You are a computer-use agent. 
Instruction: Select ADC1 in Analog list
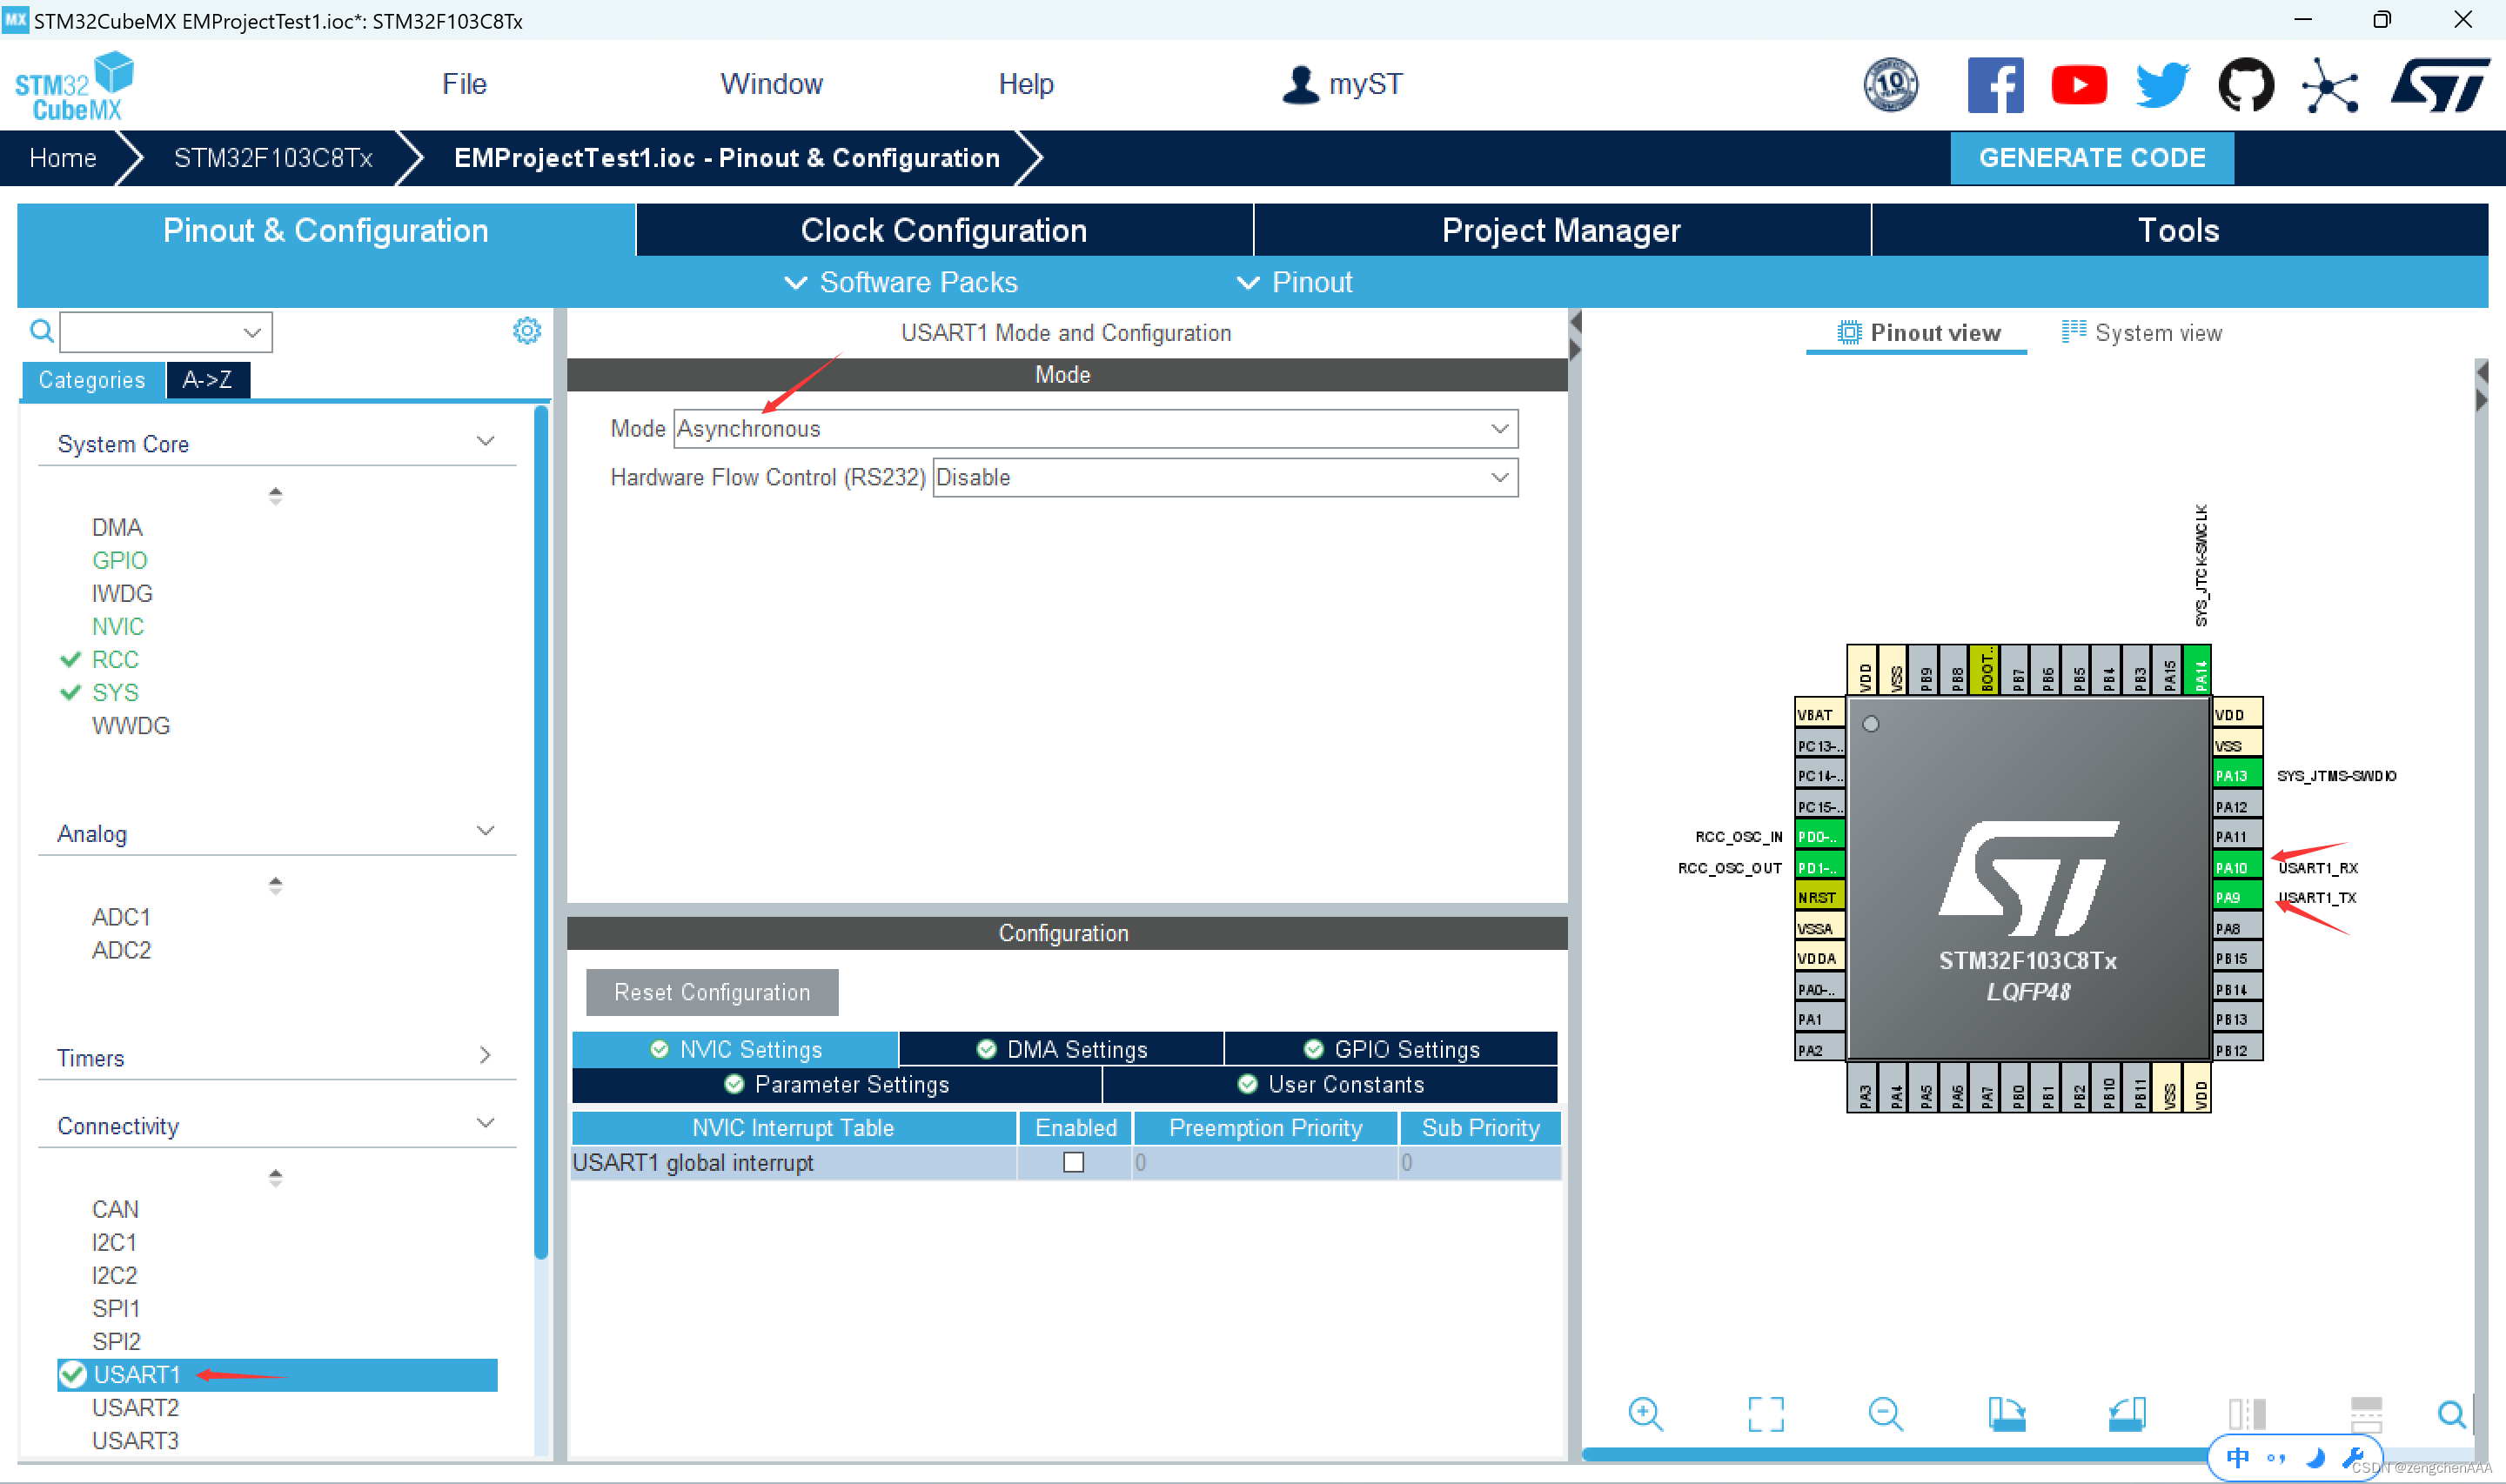121,917
